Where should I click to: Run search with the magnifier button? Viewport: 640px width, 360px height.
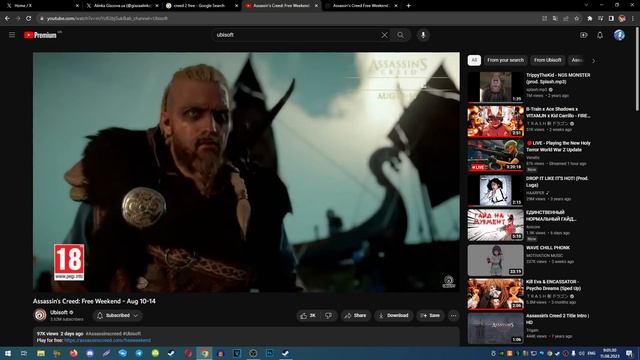(400, 35)
